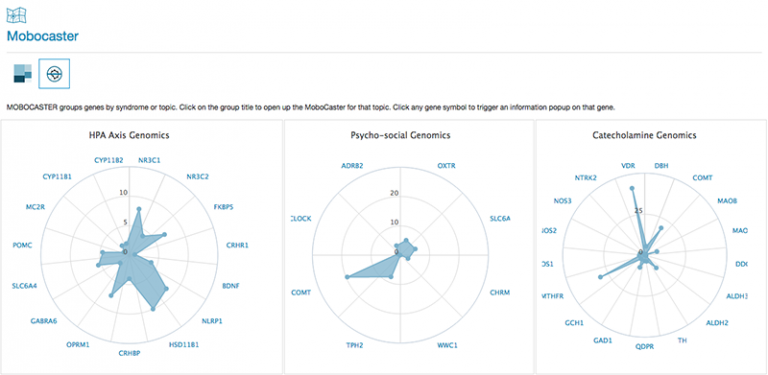Select the NLRP1 gene label

coord(212,322)
